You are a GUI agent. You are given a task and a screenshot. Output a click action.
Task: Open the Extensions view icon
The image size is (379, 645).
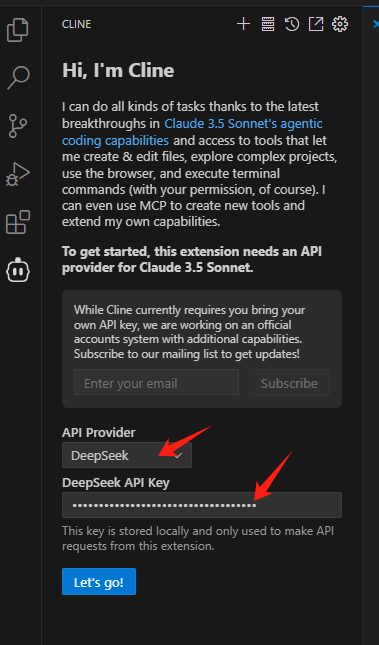tap(18, 222)
